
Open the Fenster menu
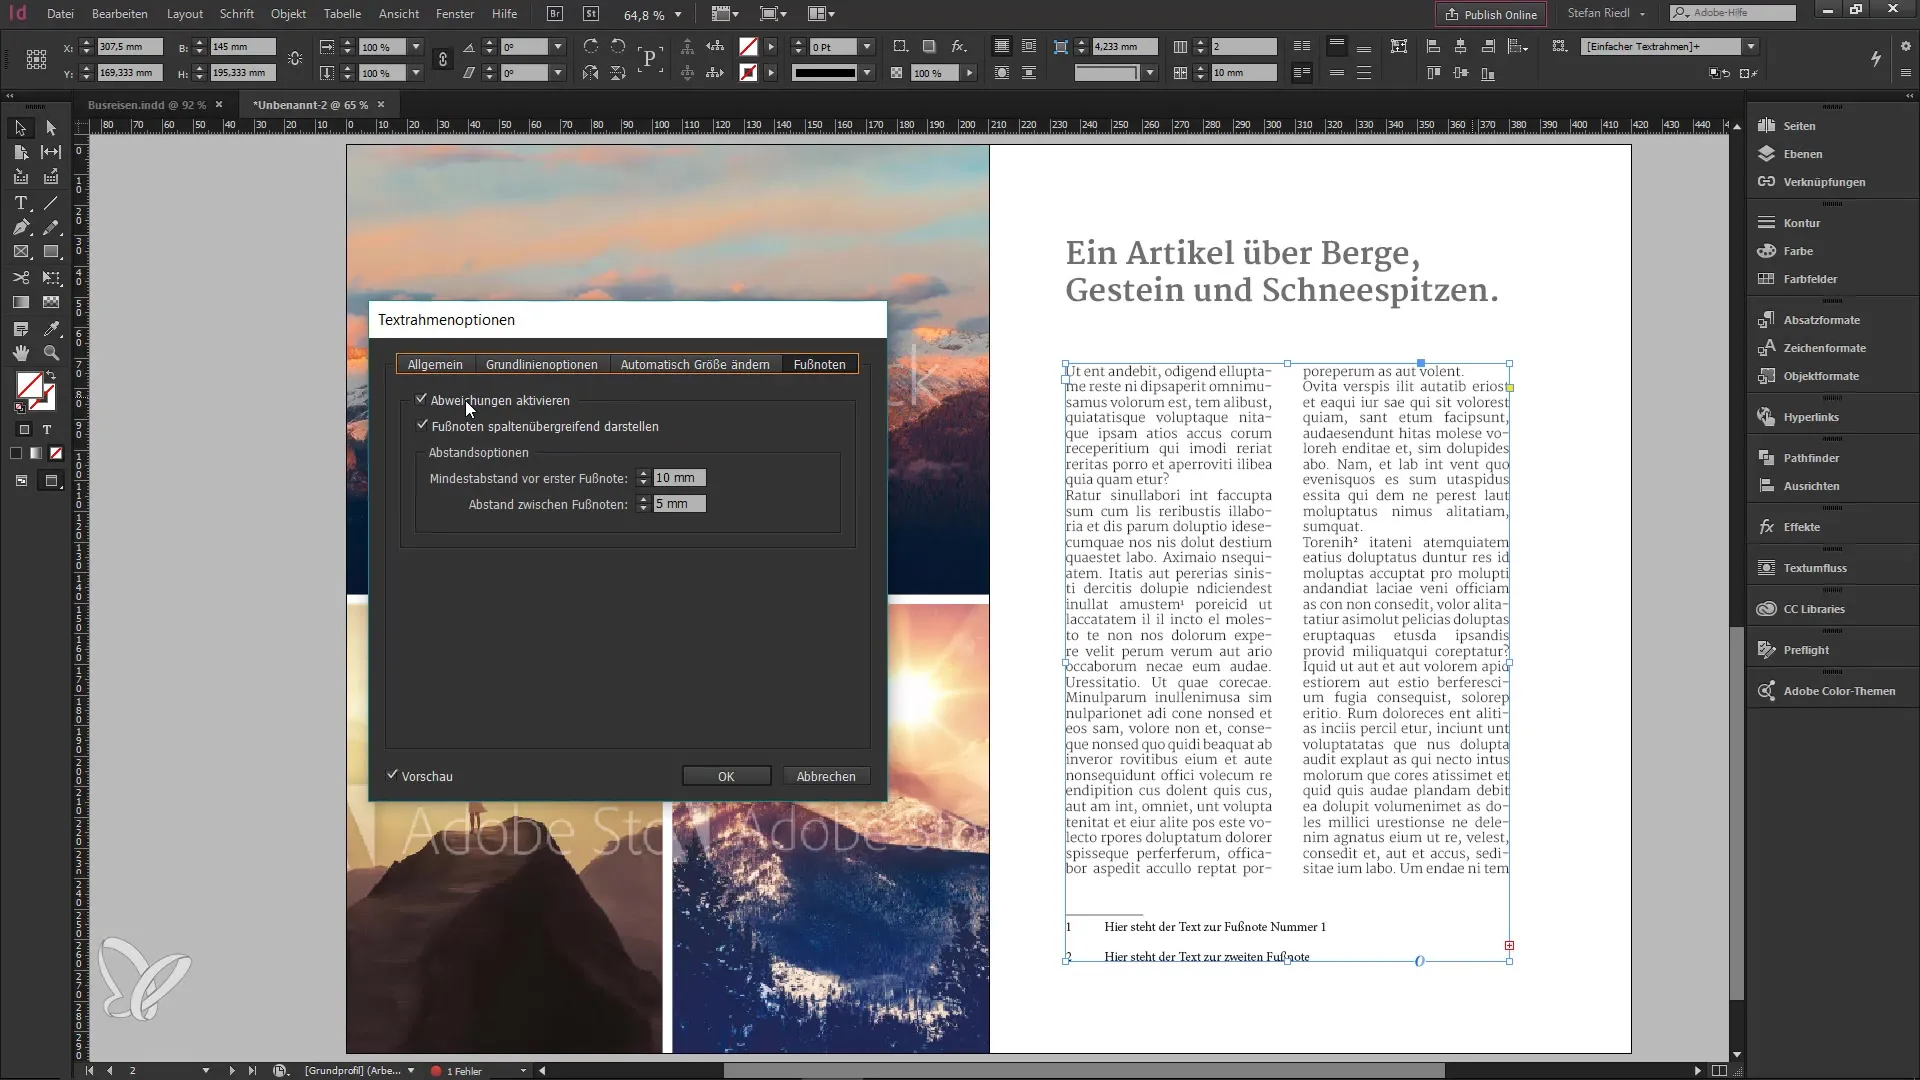click(455, 14)
